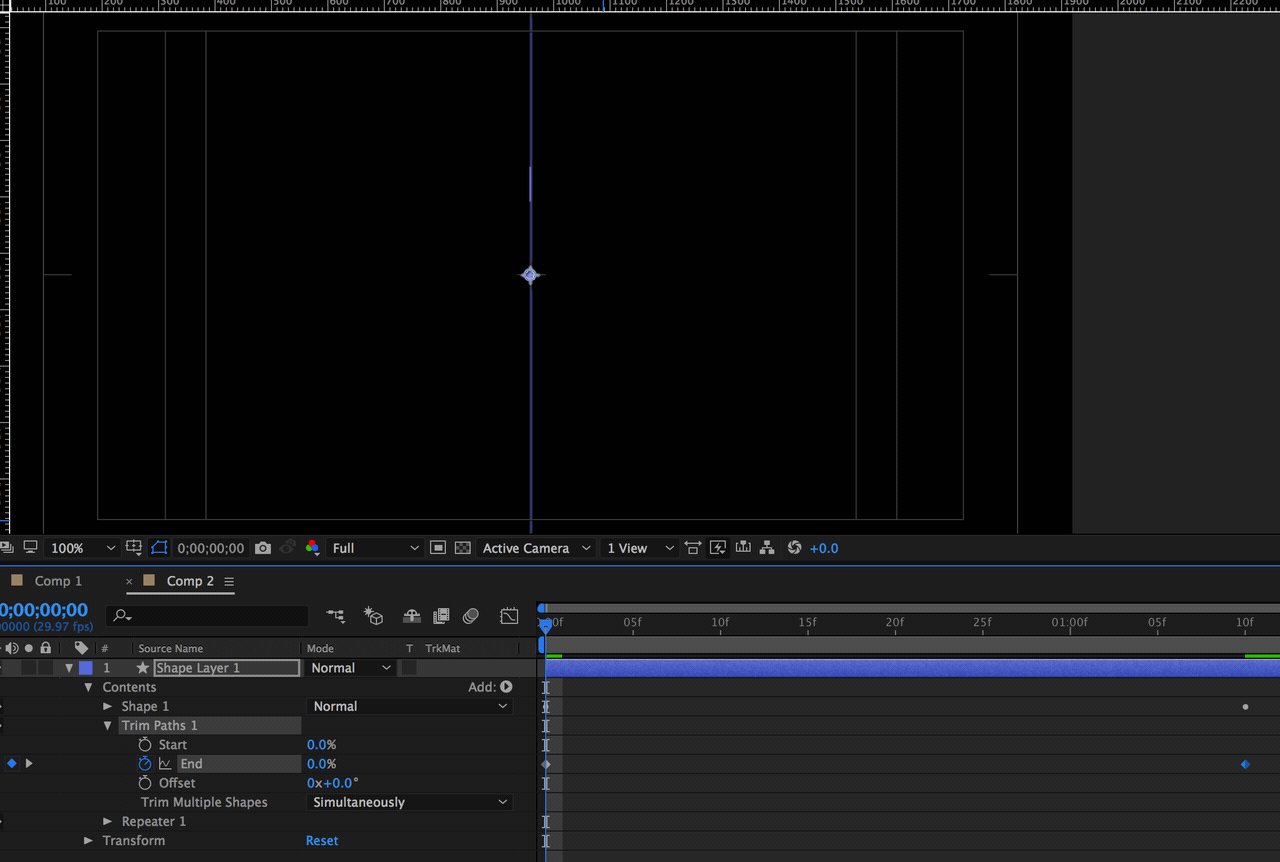
Task: Click the composition flowchart icon in viewer
Action: point(767,548)
